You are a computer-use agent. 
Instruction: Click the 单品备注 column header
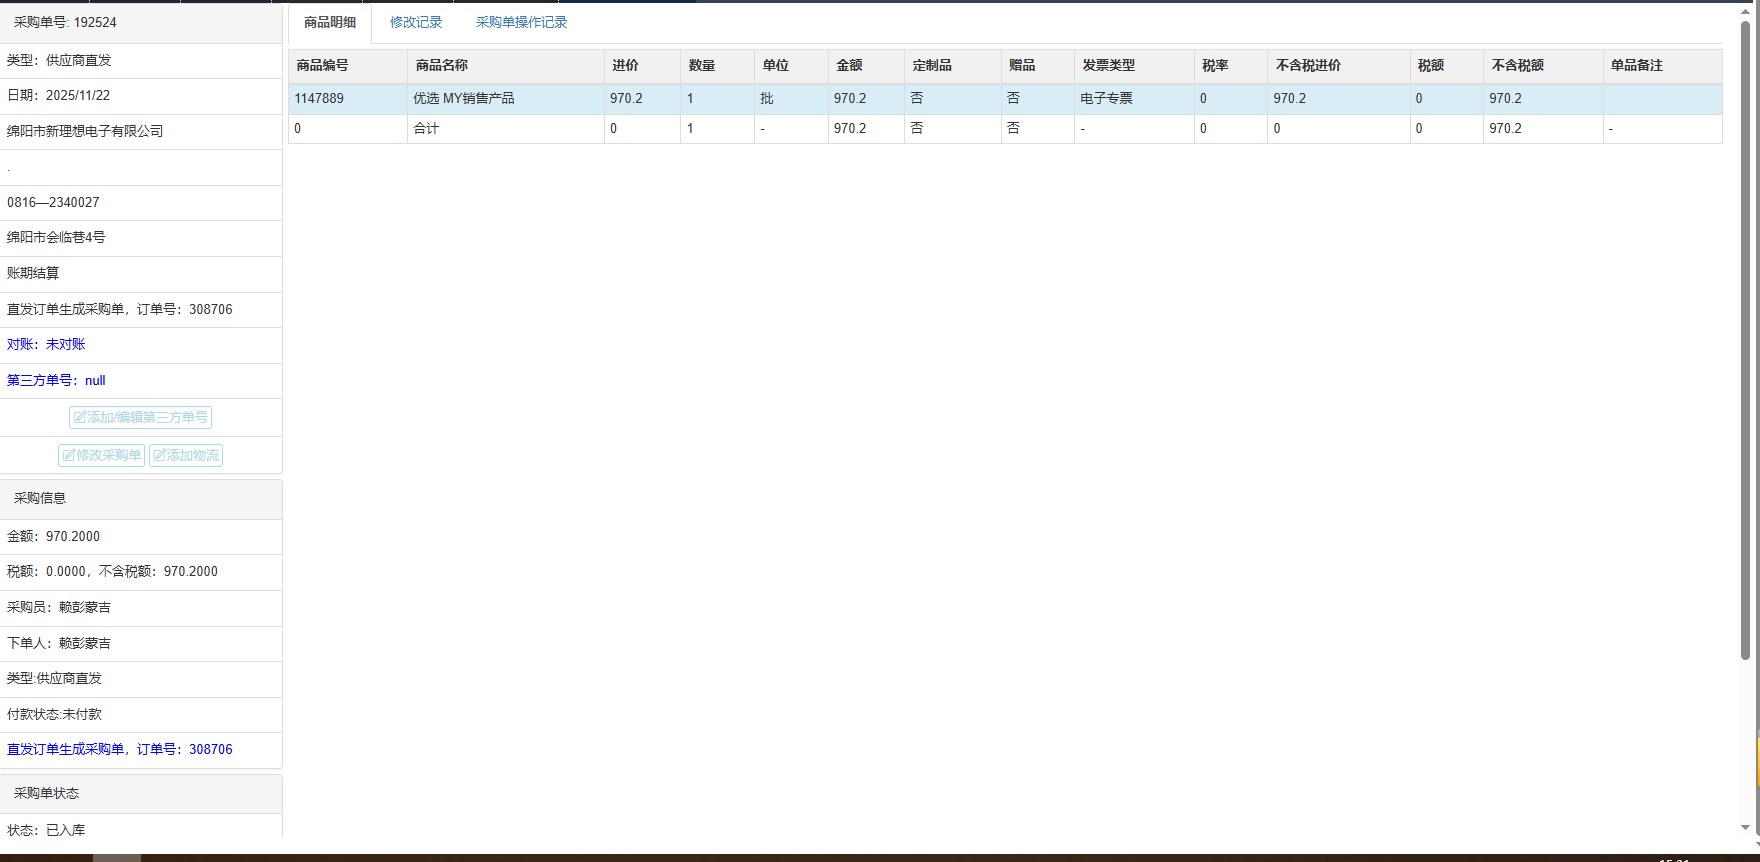pos(1636,66)
